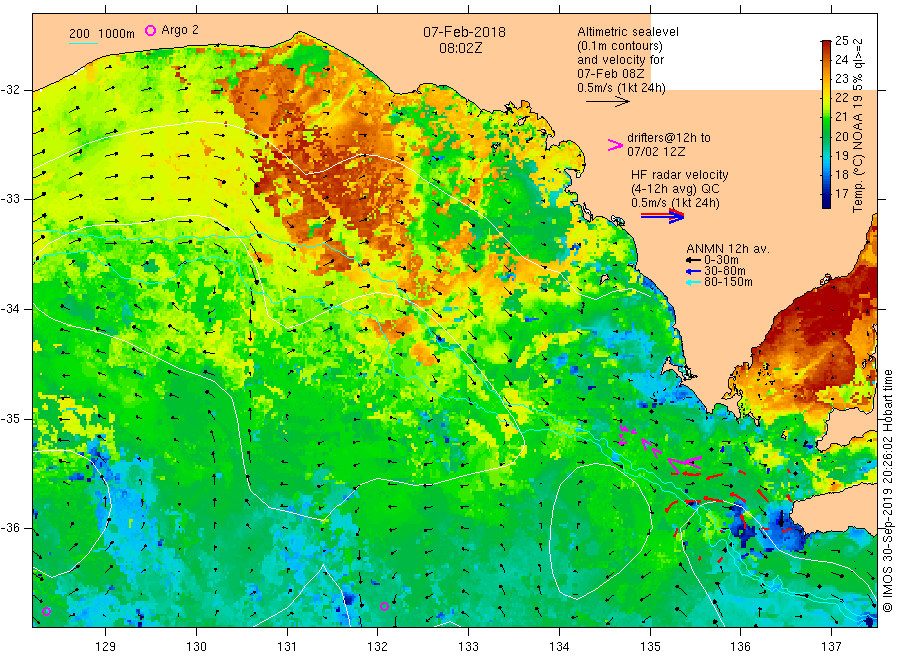
Task: Click the '30-80m' depth label
Action: pos(725,271)
